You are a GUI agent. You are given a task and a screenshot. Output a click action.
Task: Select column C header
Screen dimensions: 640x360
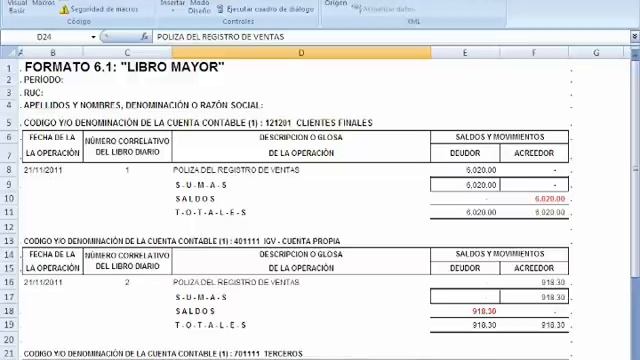127,52
